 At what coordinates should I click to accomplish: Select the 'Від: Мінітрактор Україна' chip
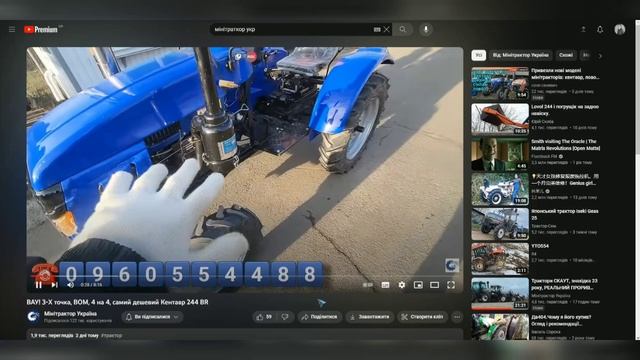(520, 55)
